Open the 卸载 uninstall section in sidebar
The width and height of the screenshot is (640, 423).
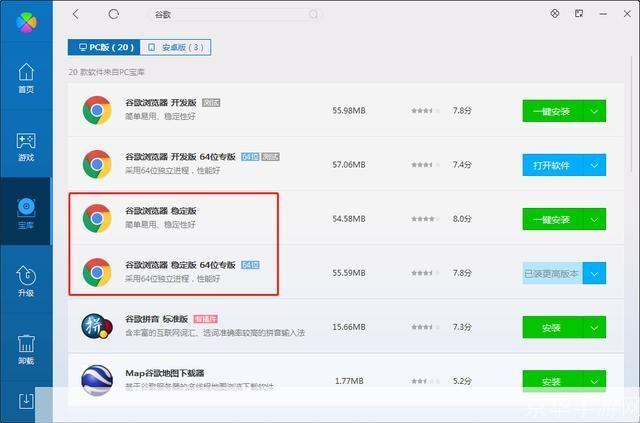point(26,350)
